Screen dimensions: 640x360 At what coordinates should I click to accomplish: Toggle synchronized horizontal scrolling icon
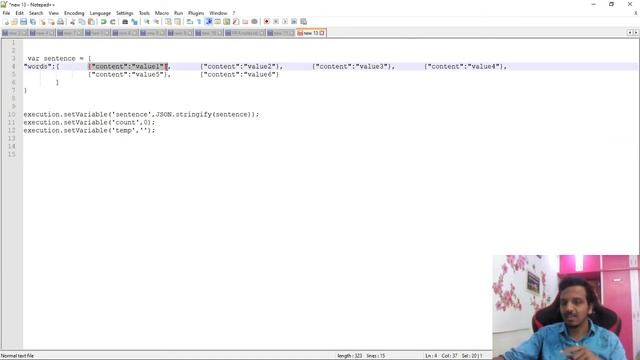[x=178, y=22]
